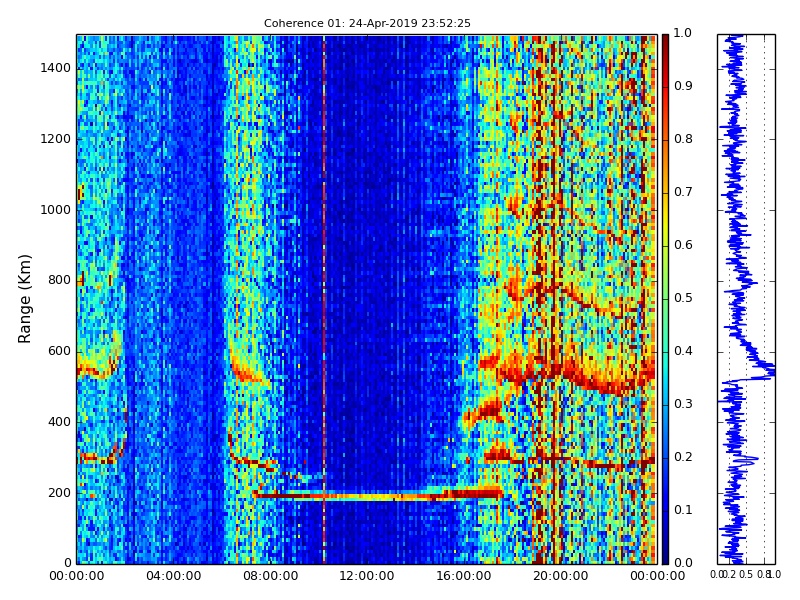Click the 16:00:00 time axis label
800x600 pixels.
464,576
